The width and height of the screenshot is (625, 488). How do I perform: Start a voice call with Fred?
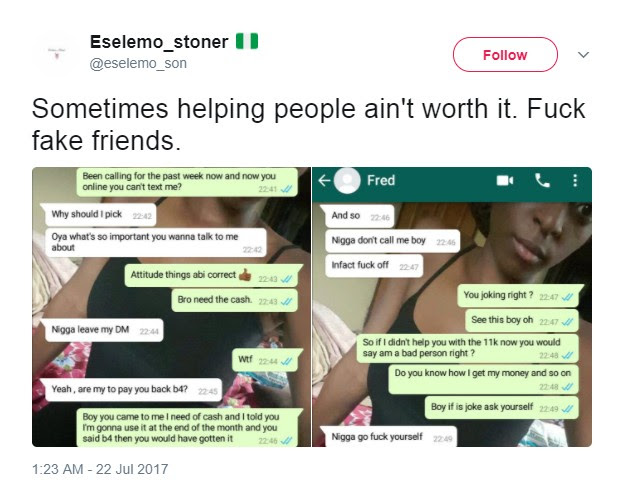tap(542, 181)
